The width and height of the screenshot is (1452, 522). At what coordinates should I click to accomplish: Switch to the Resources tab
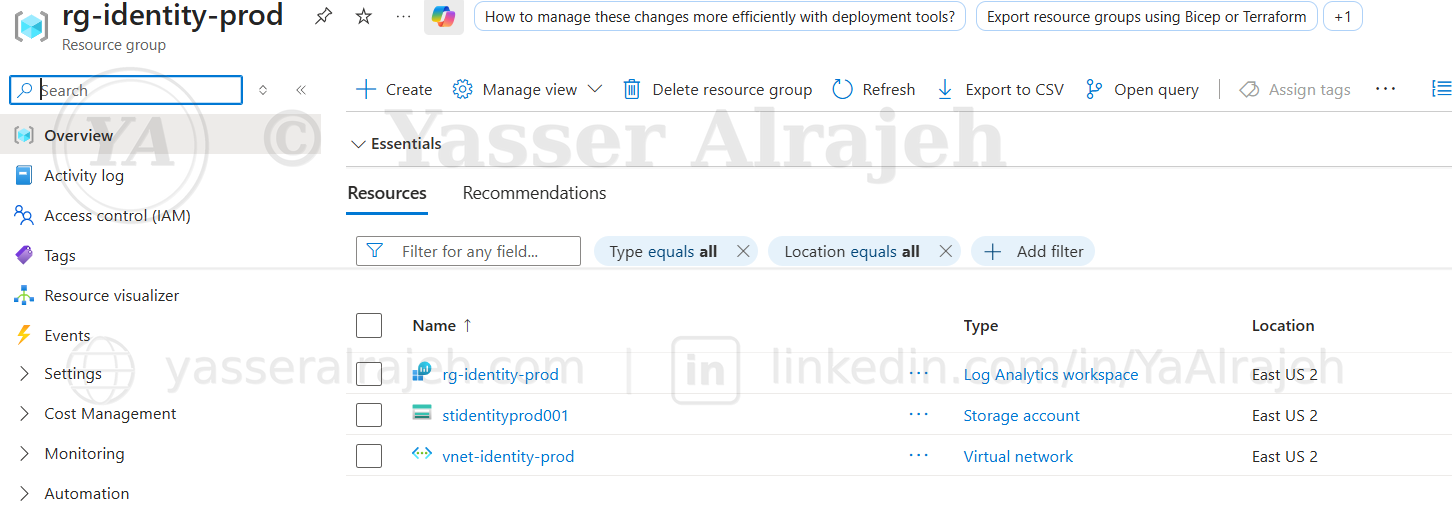tap(387, 193)
